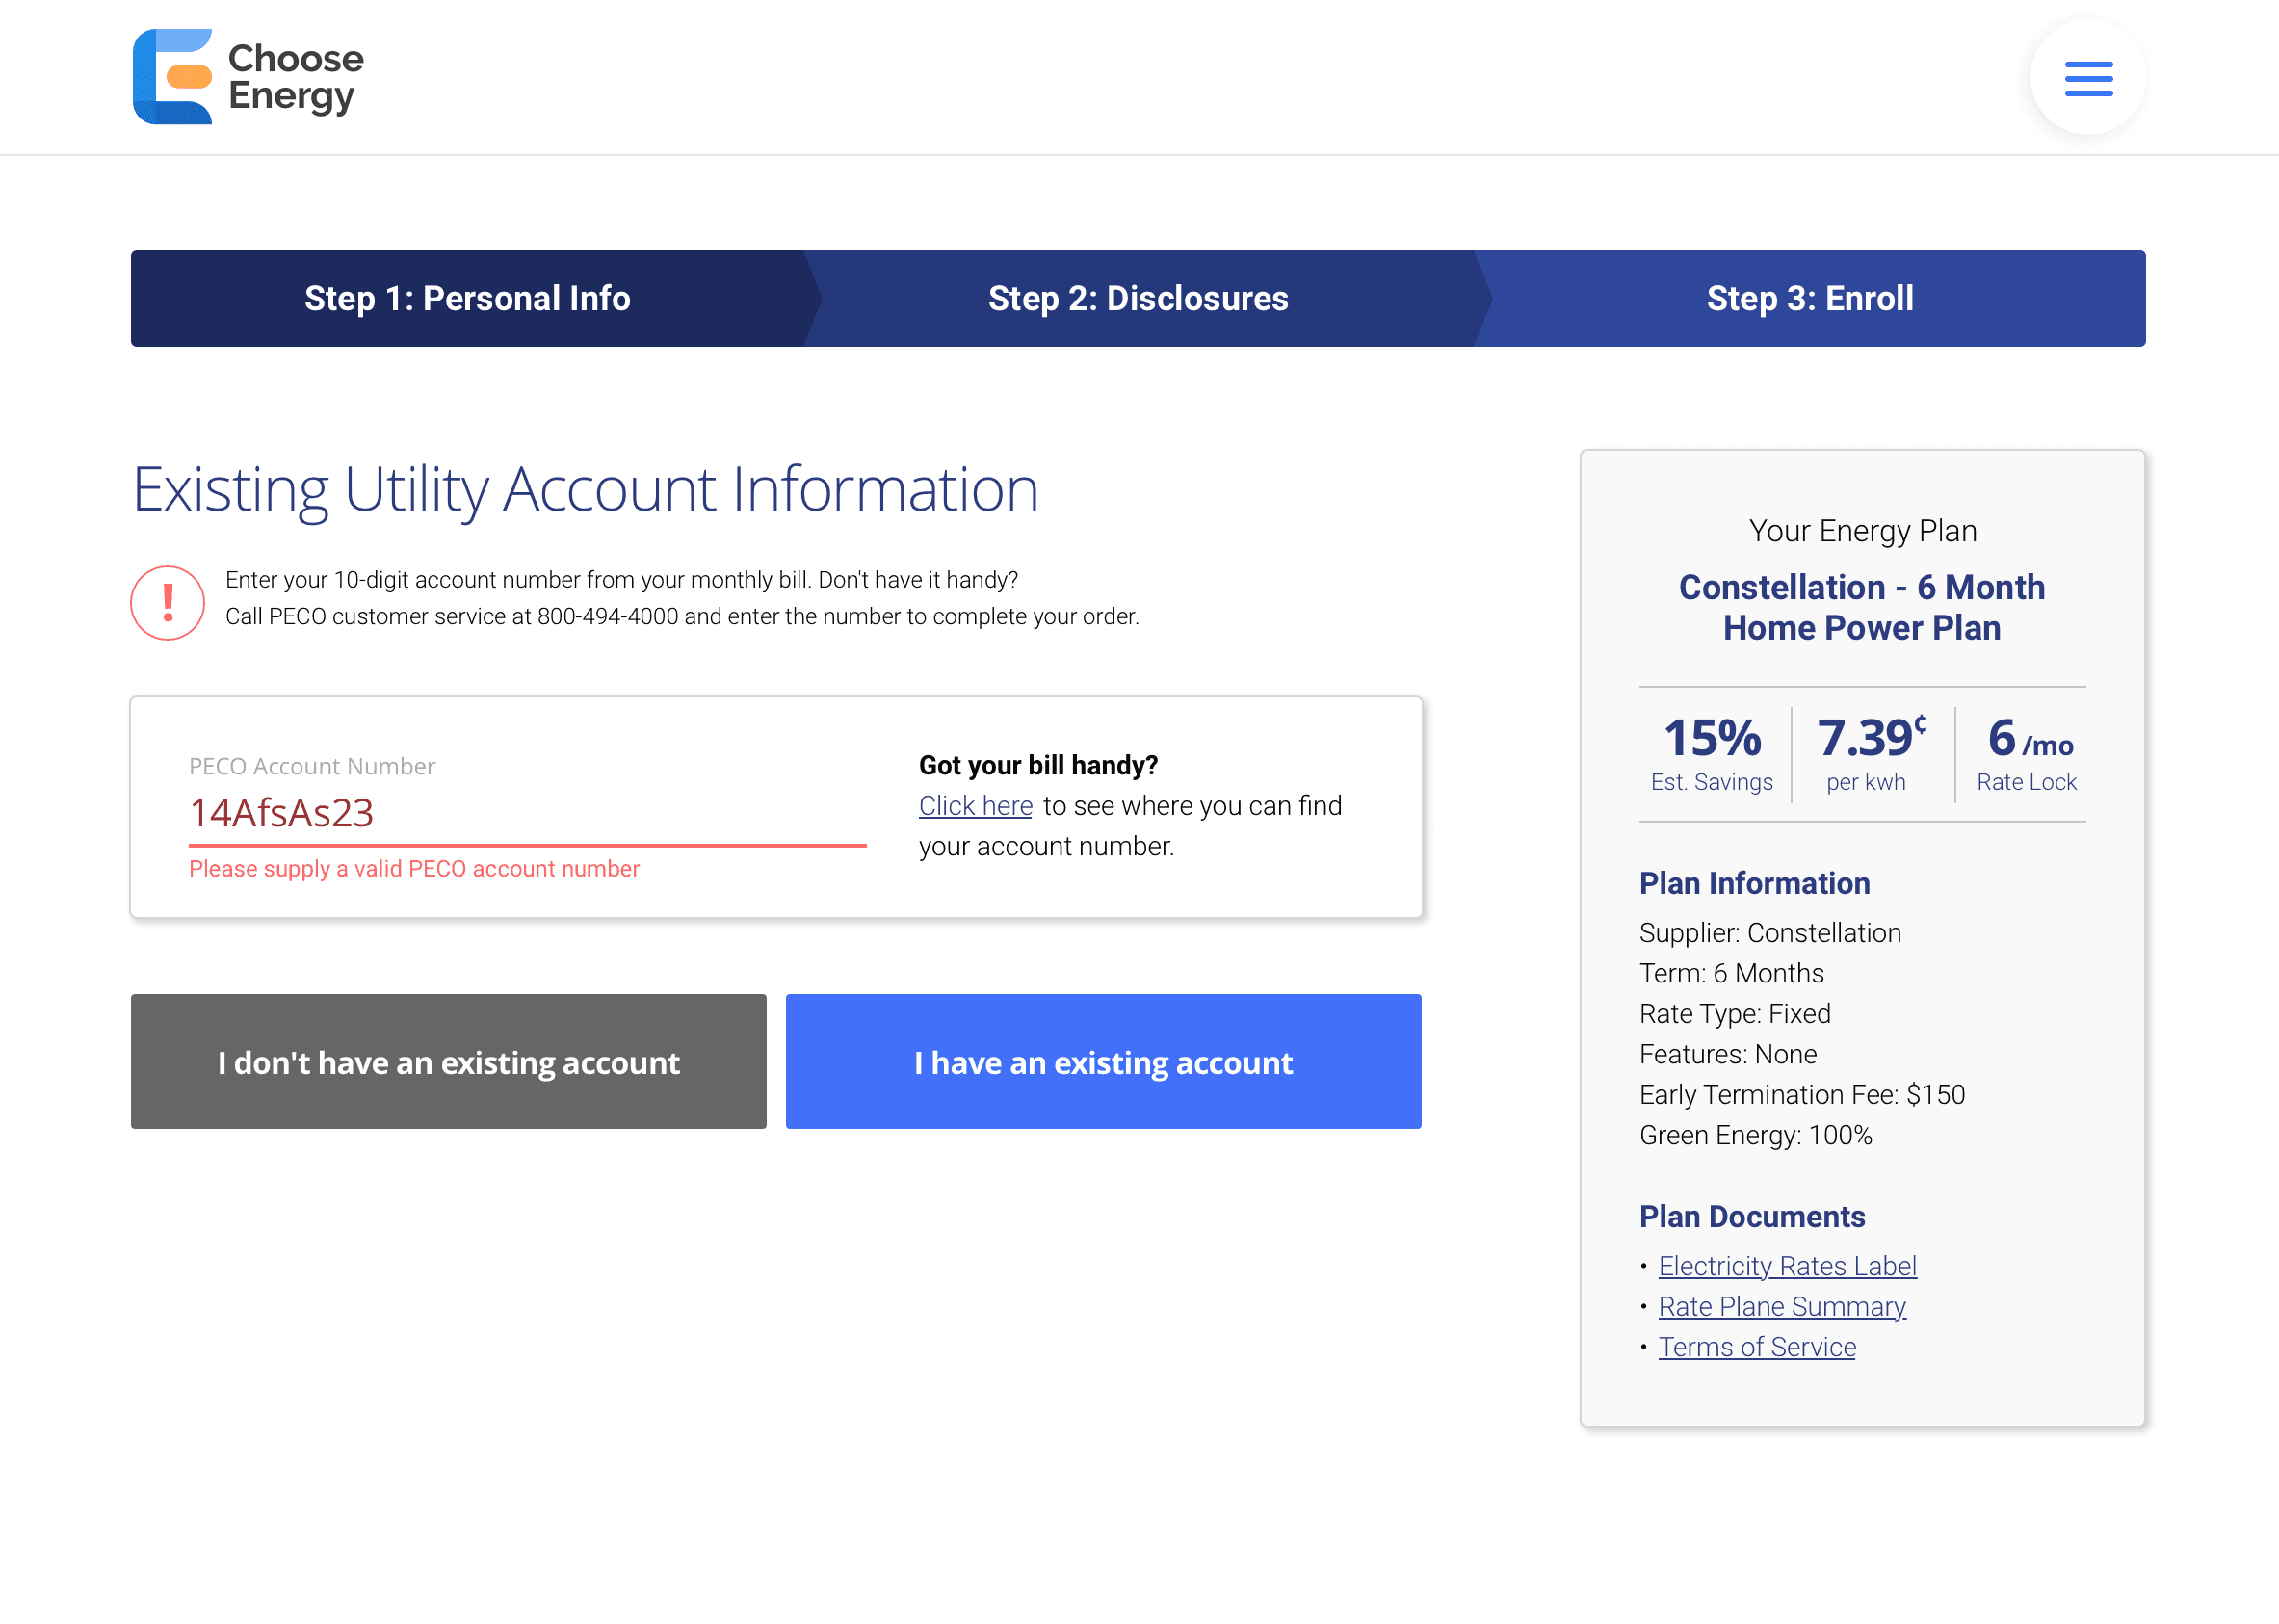The image size is (2279, 1624).
Task: Click the 'Plan Documents' heading
Action: 1752,1216
